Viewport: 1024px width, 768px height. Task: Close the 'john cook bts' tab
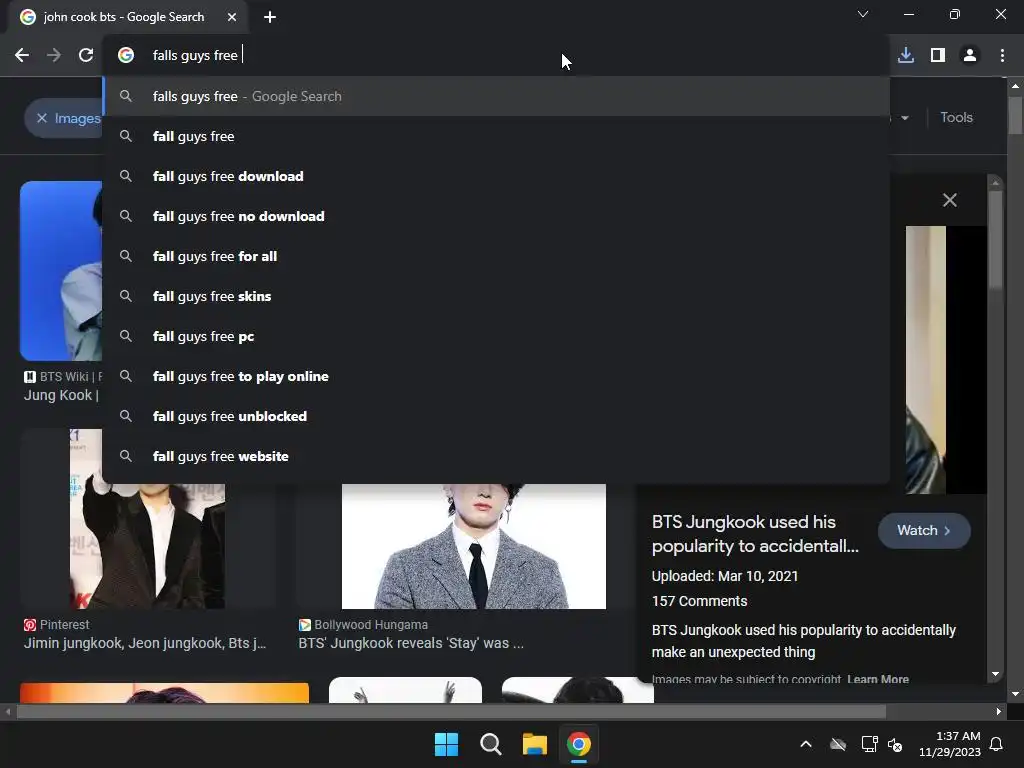tap(232, 17)
